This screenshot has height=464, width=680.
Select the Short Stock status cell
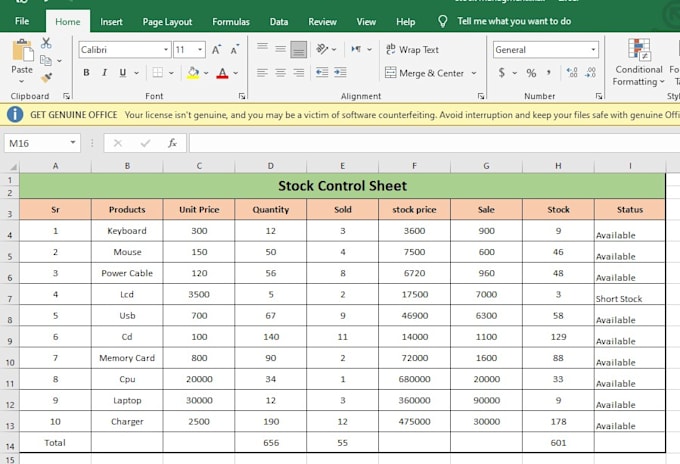coord(630,294)
